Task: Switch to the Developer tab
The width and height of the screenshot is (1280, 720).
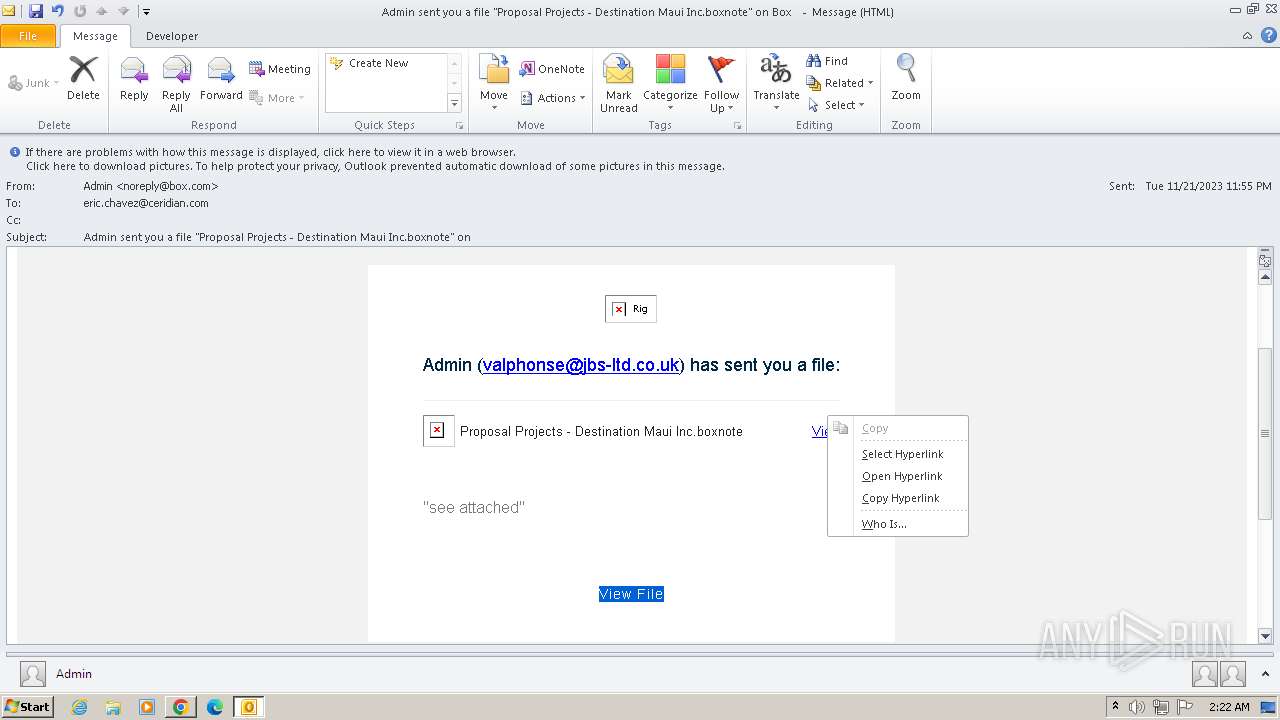Action: point(172,36)
